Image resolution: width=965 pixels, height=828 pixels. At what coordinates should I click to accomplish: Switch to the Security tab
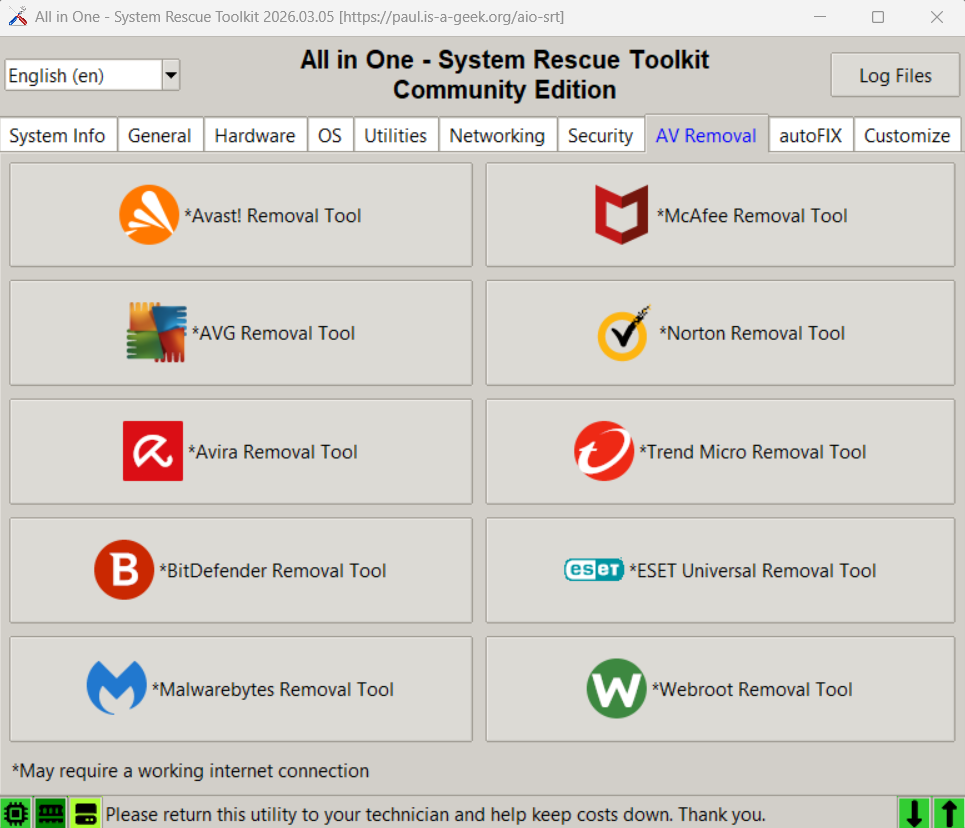pos(600,136)
